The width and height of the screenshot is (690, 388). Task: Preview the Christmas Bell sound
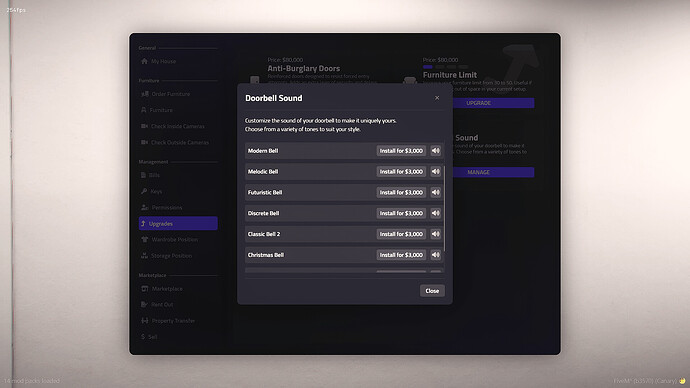(x=436, y=255)
